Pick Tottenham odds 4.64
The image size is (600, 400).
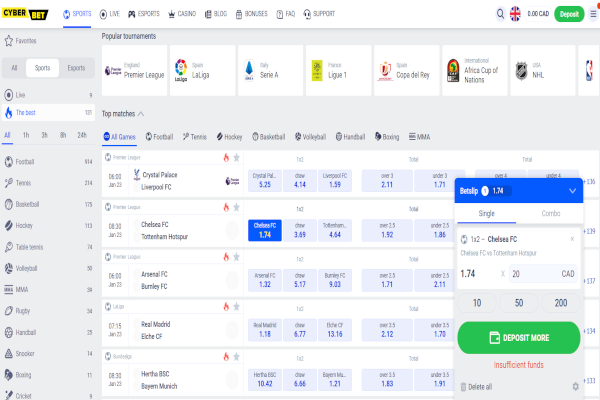point(335,230)
